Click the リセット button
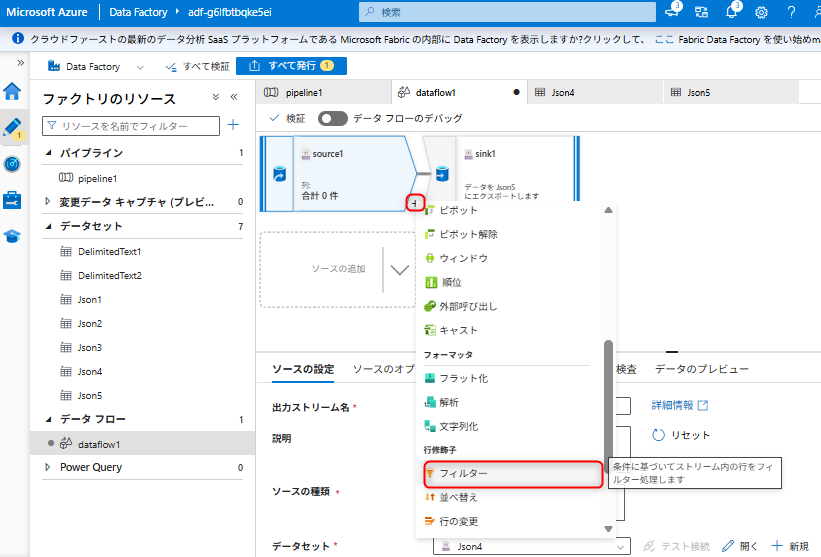 tap(681, 435)
